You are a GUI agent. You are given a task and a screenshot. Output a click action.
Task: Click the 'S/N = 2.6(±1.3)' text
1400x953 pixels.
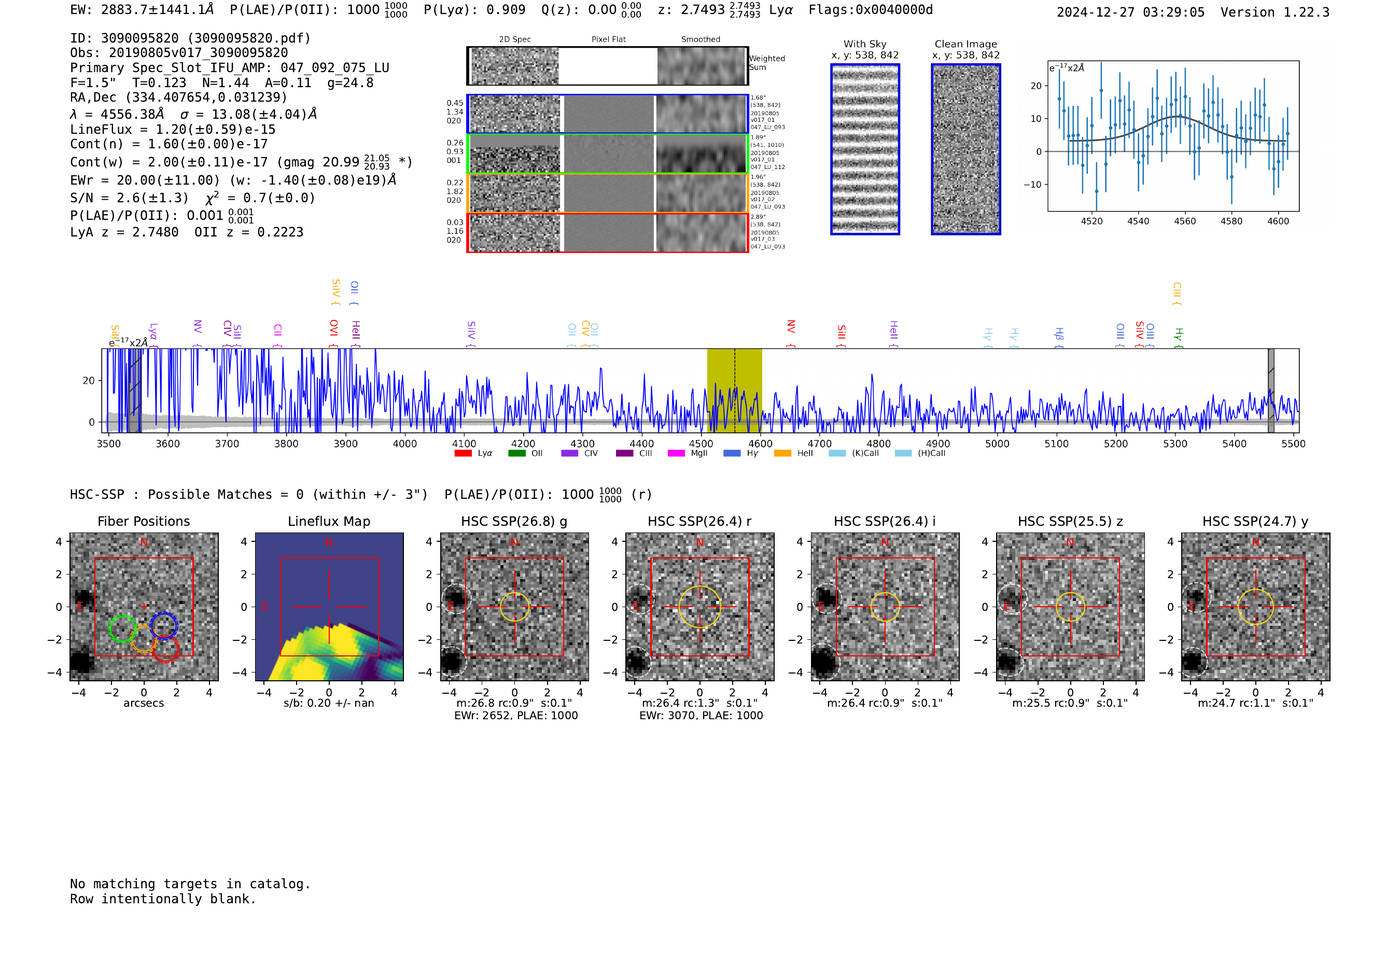(x=129, y=198)
